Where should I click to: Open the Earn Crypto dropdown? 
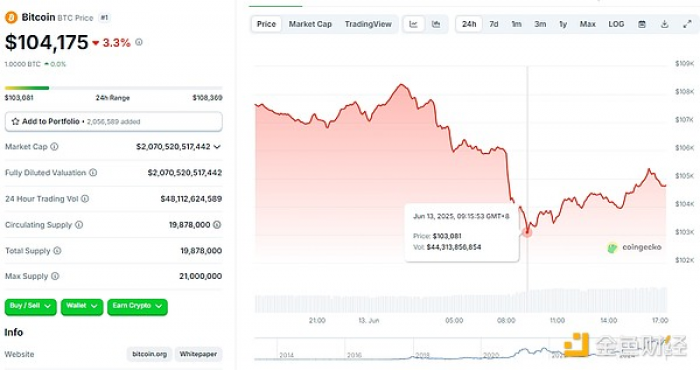click(x=137, y=306)
